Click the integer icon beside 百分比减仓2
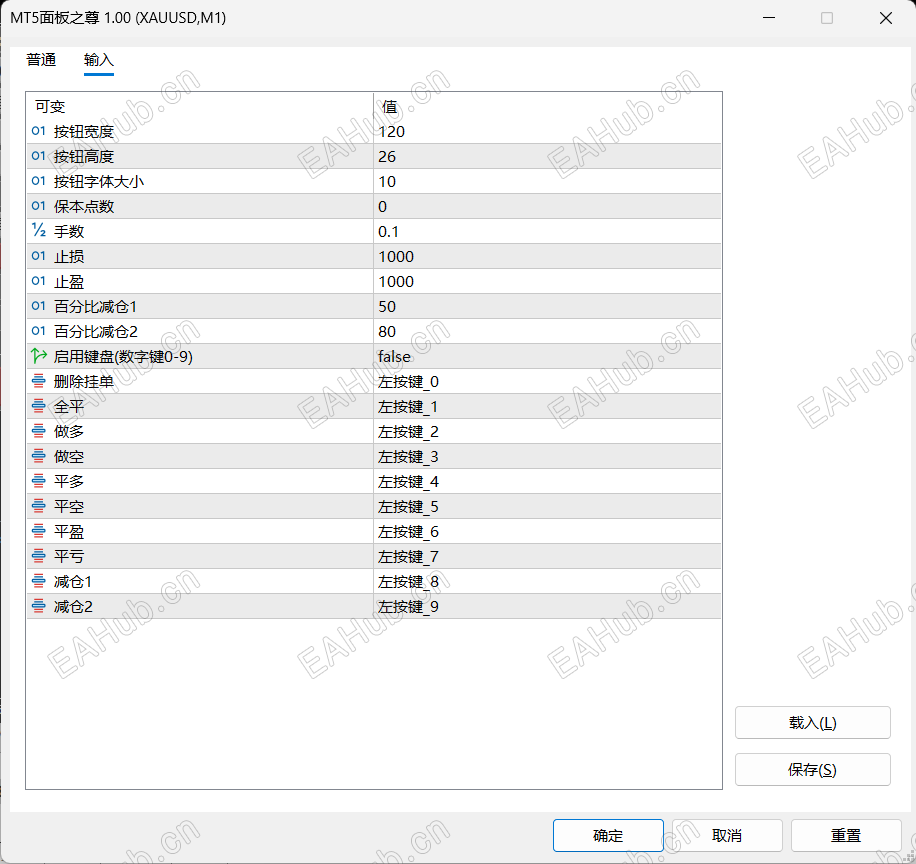The width and height of the screenshot is (916, 864). click(39, 331)
